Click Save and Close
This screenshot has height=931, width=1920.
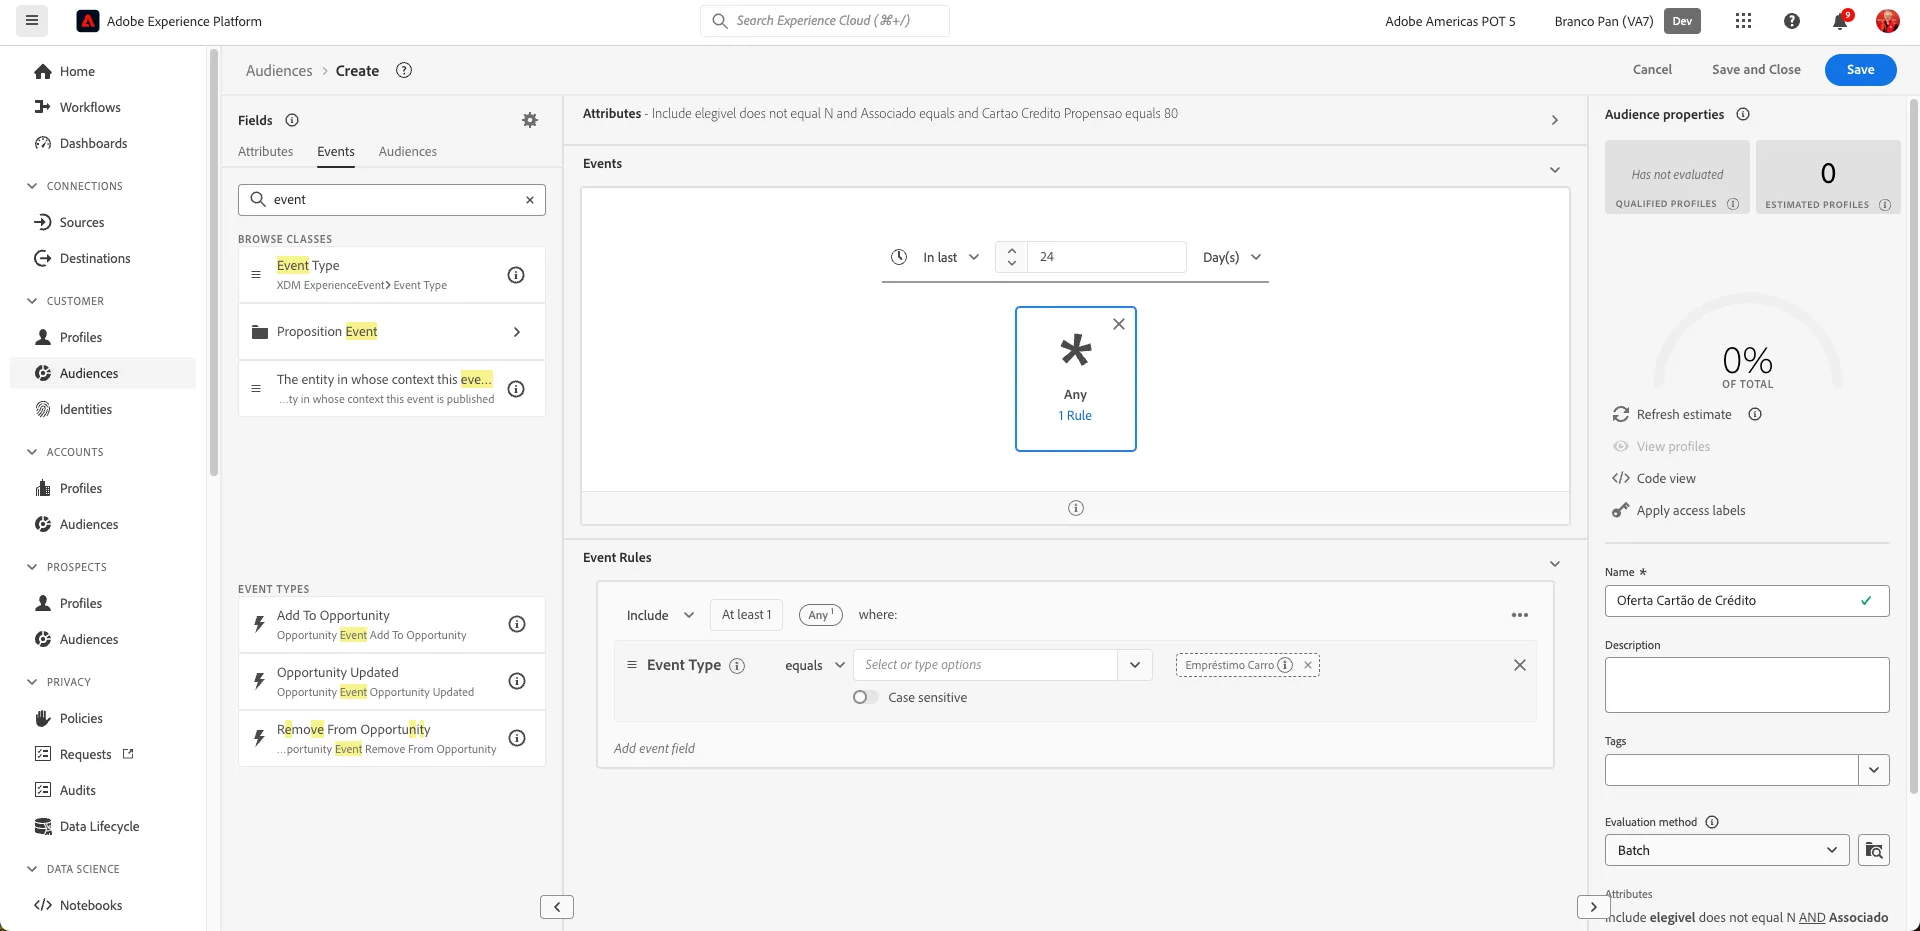1756,70
